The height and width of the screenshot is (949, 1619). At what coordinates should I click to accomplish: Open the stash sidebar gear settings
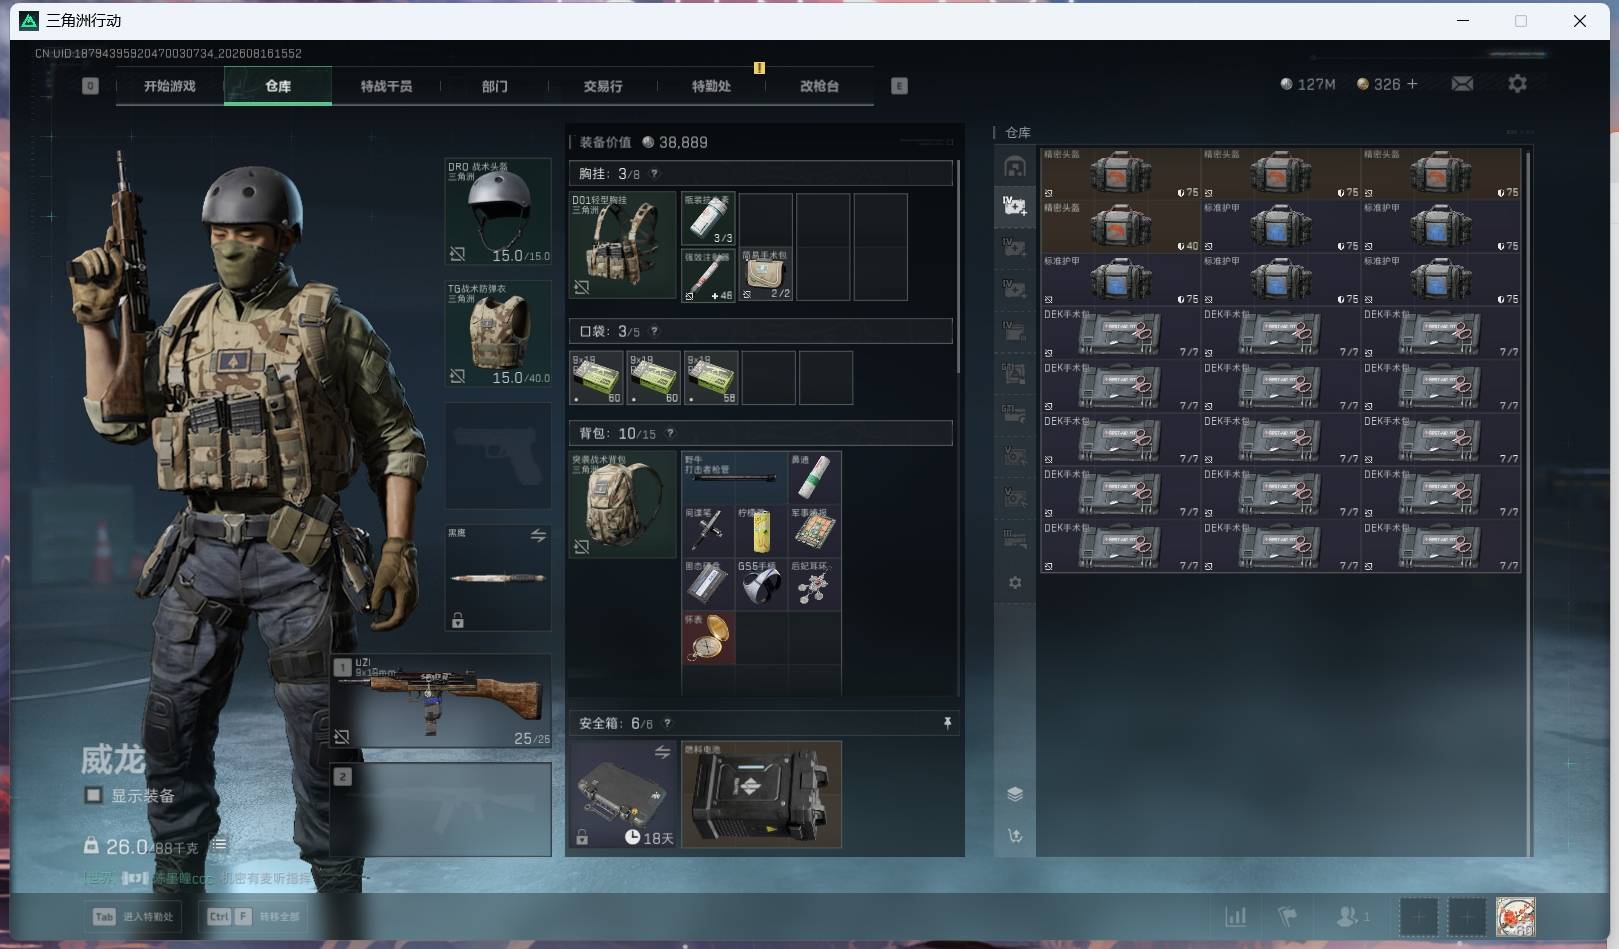[1015, 582]
